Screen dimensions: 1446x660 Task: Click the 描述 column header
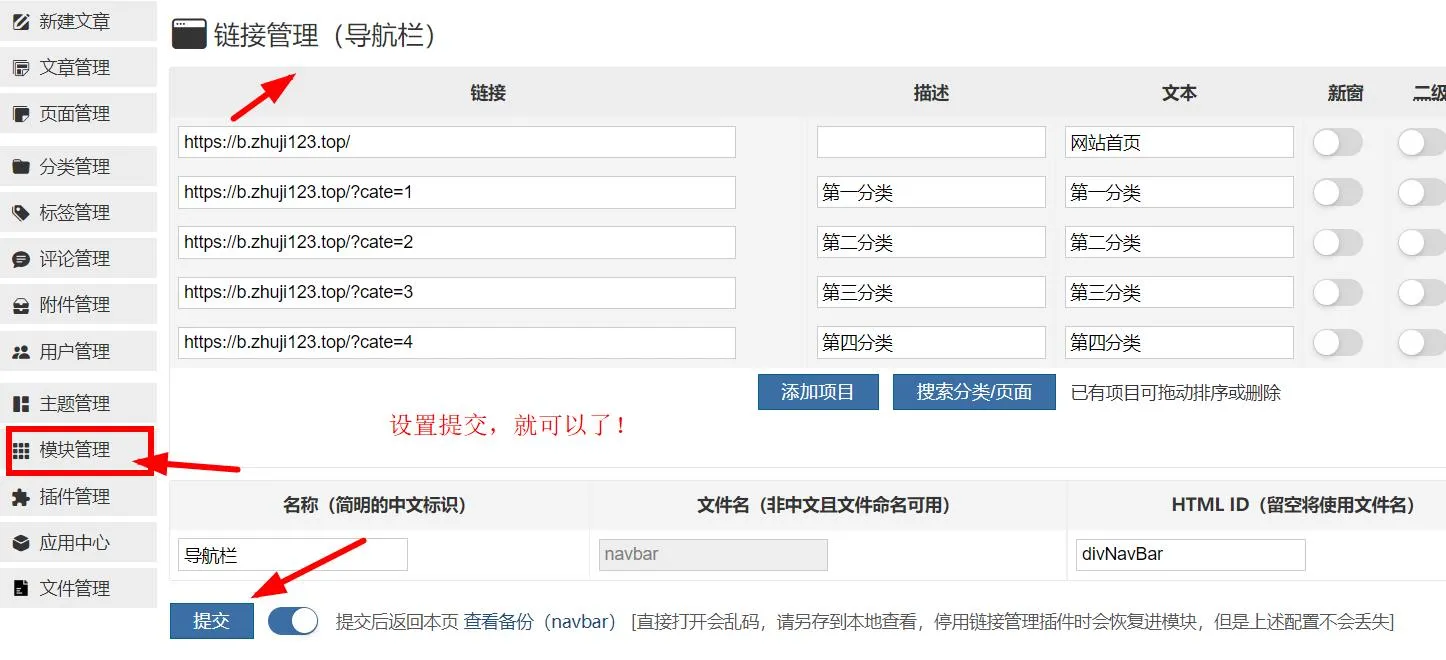[x=931, y=93]
